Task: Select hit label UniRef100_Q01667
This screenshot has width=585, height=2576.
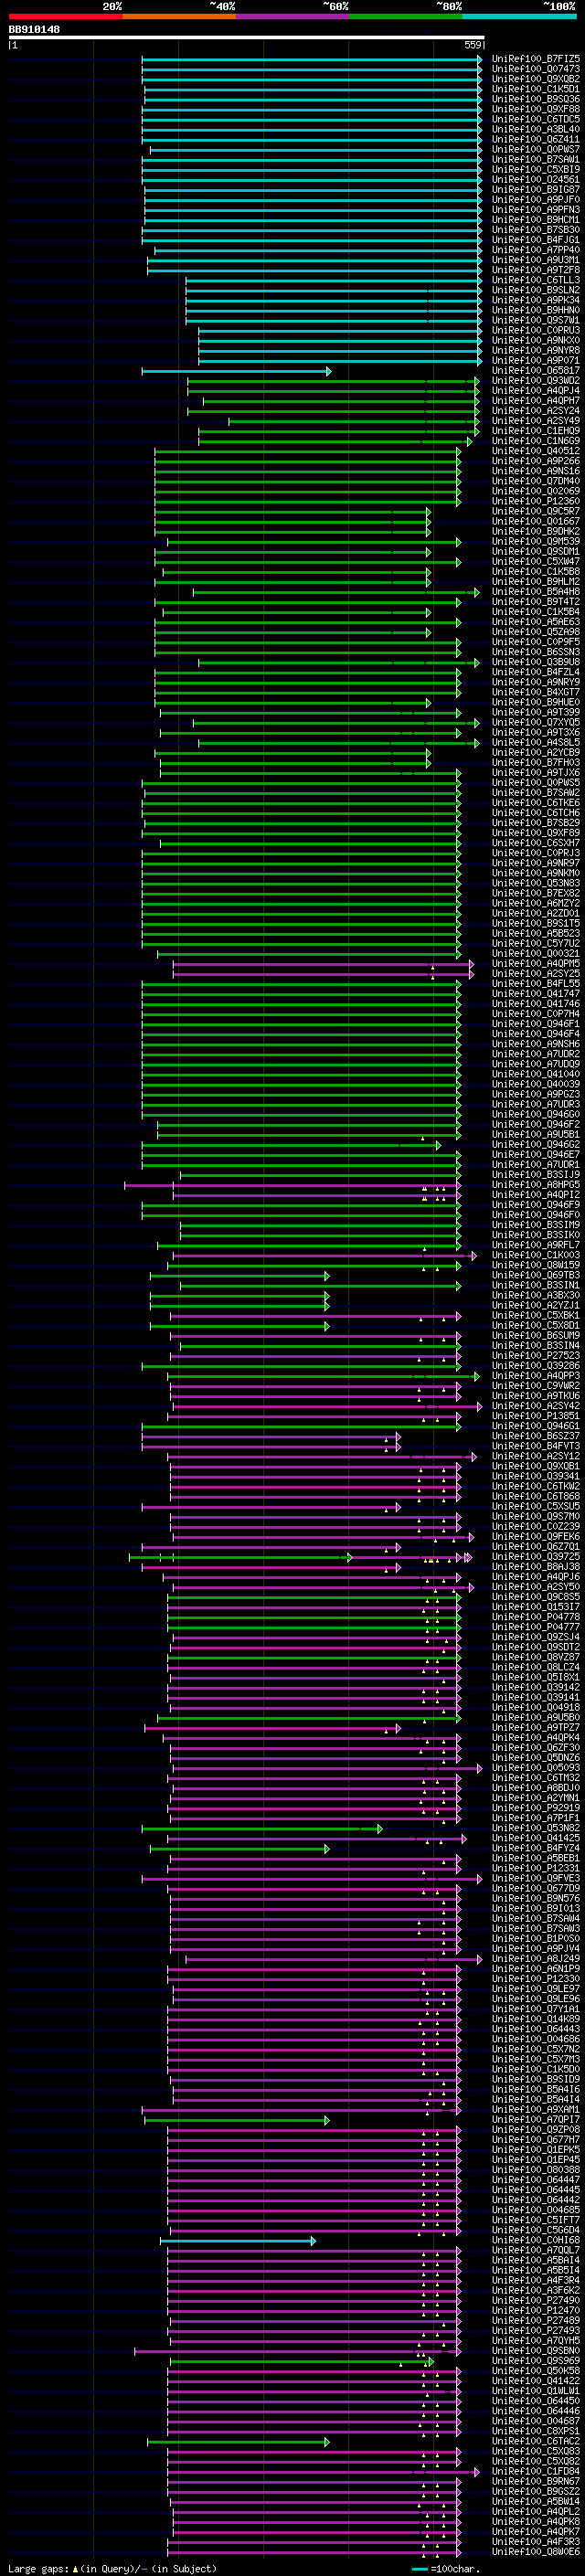Action: (536, 521)
